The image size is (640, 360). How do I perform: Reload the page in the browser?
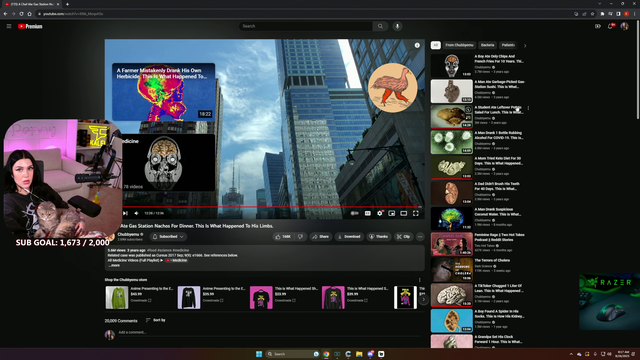point(21,13)
